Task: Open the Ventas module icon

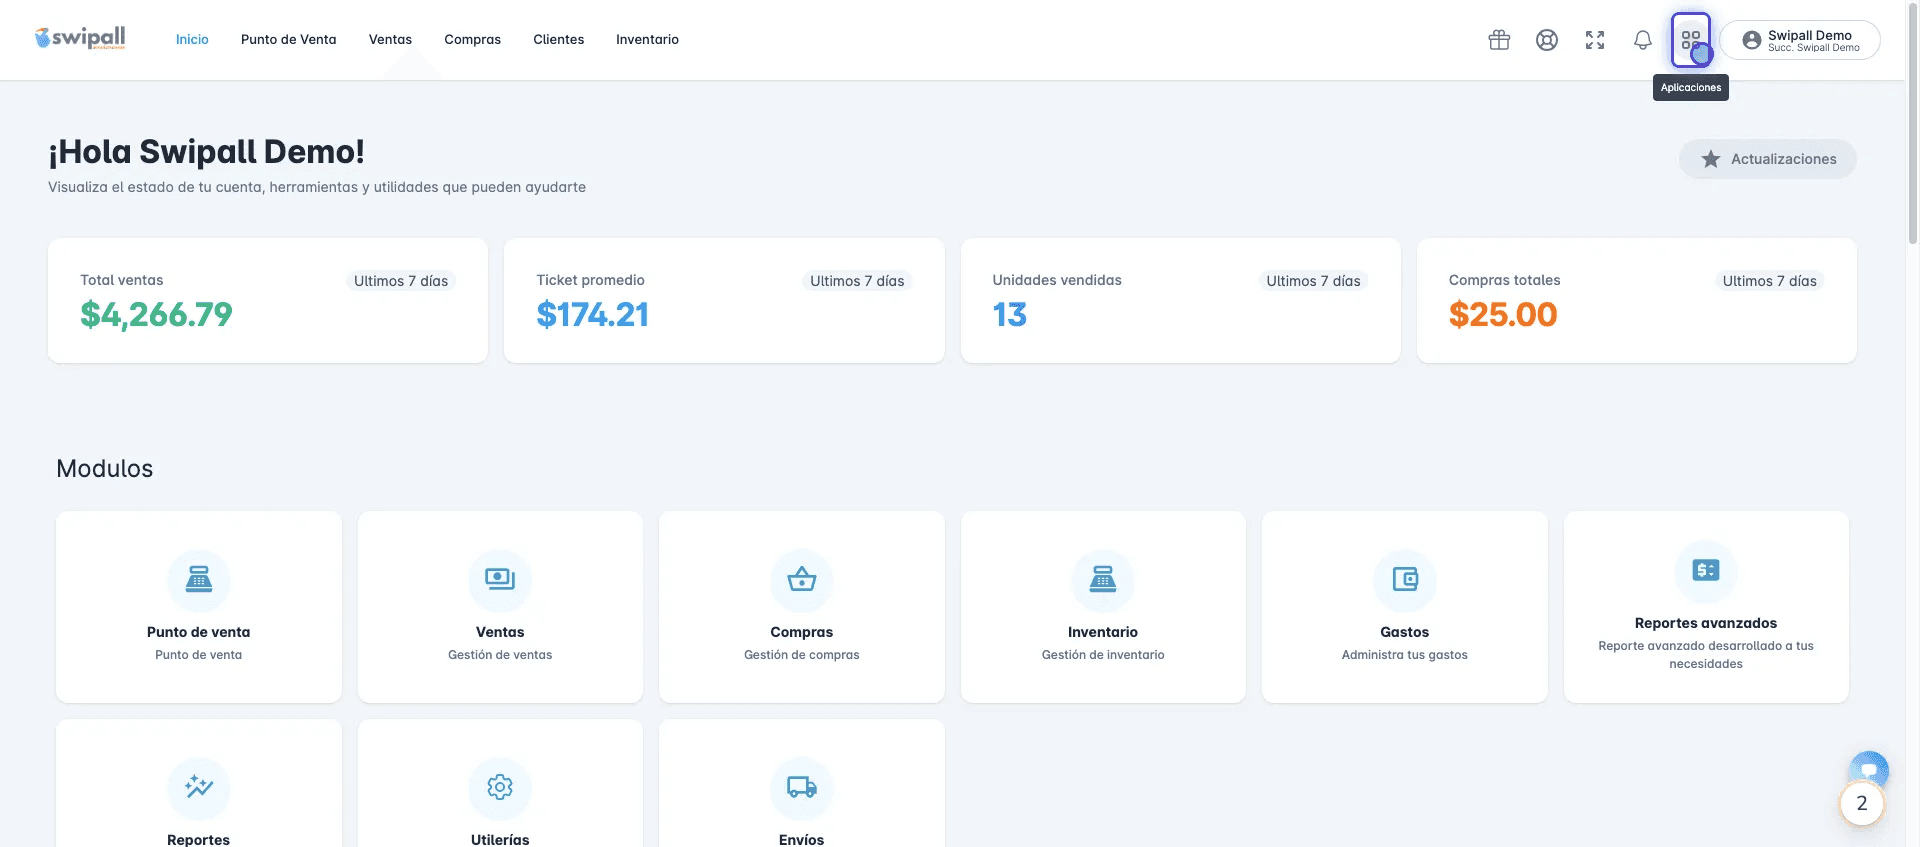Action: [500, 580]
